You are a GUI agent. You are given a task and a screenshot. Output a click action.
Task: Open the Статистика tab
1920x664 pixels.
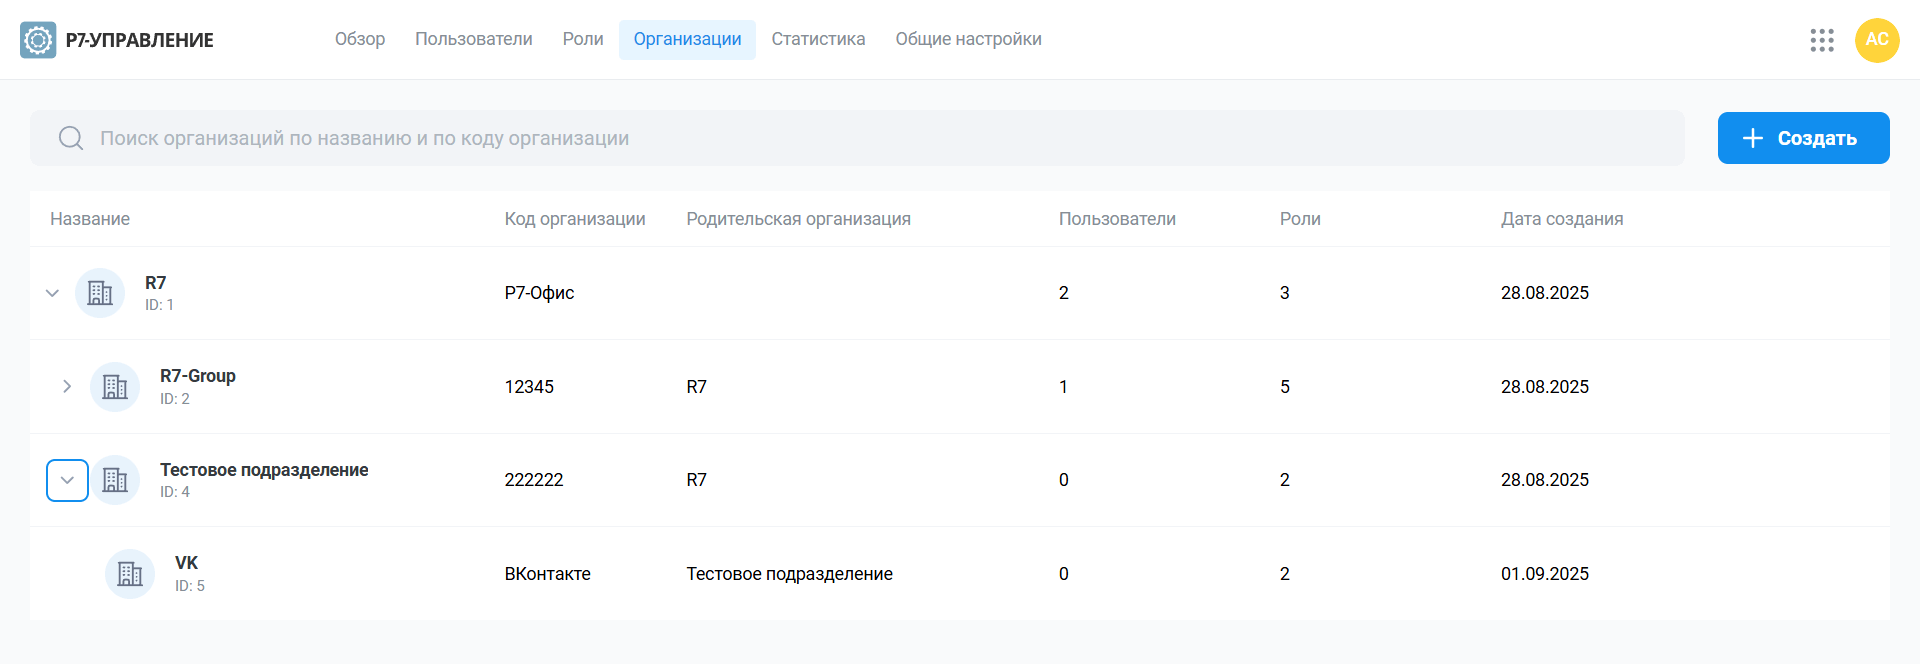pyautogui.click(x=818, y=39)
